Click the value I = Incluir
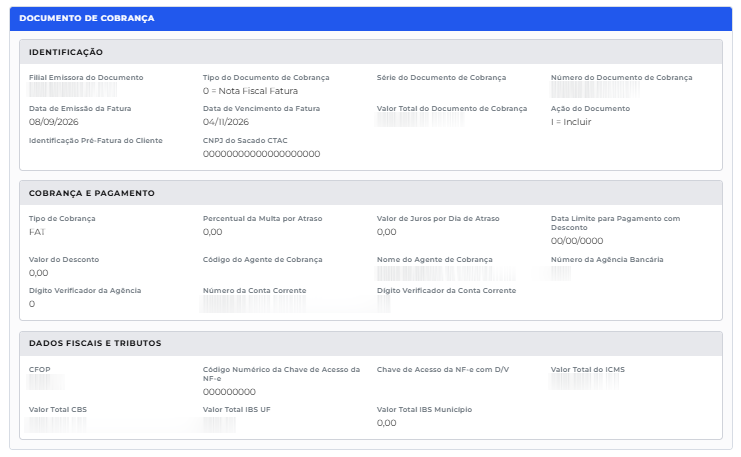741x457 pixels. 571,122
